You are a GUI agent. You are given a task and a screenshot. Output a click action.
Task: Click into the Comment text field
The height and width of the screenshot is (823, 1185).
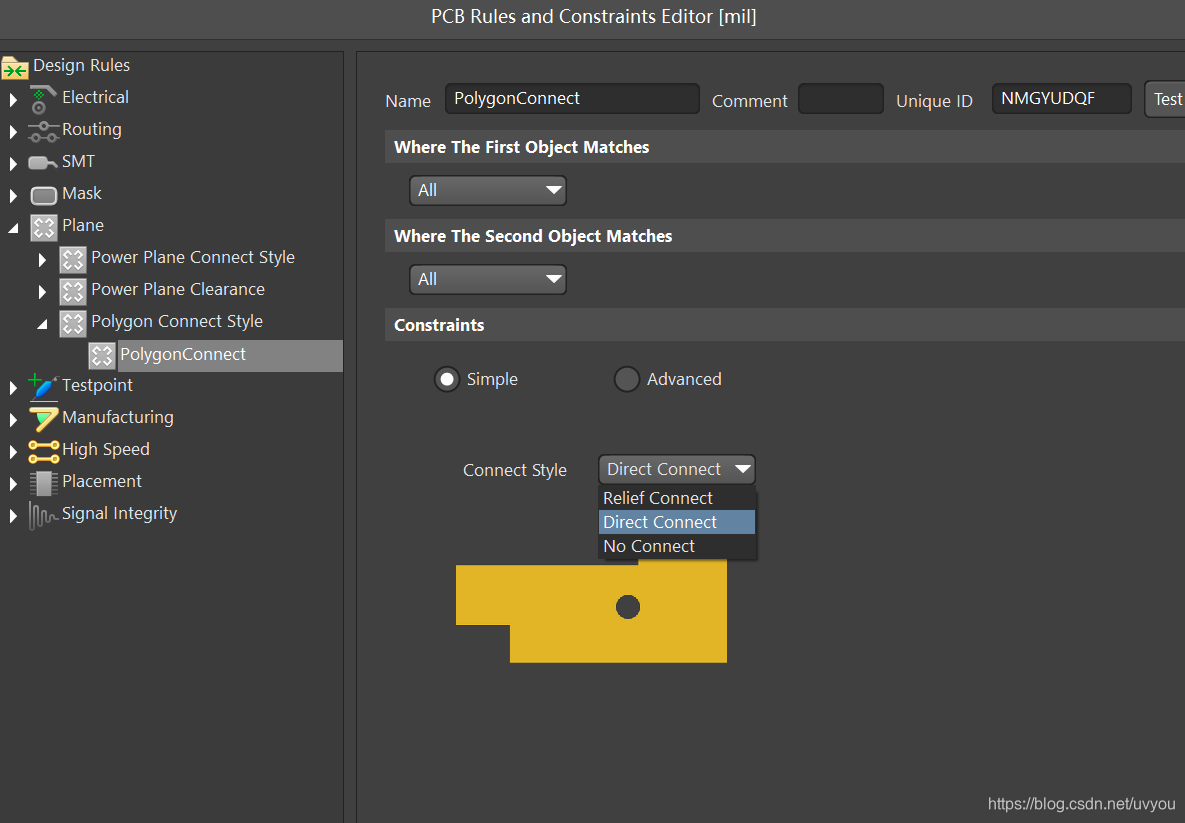click(x=841, y=99)
